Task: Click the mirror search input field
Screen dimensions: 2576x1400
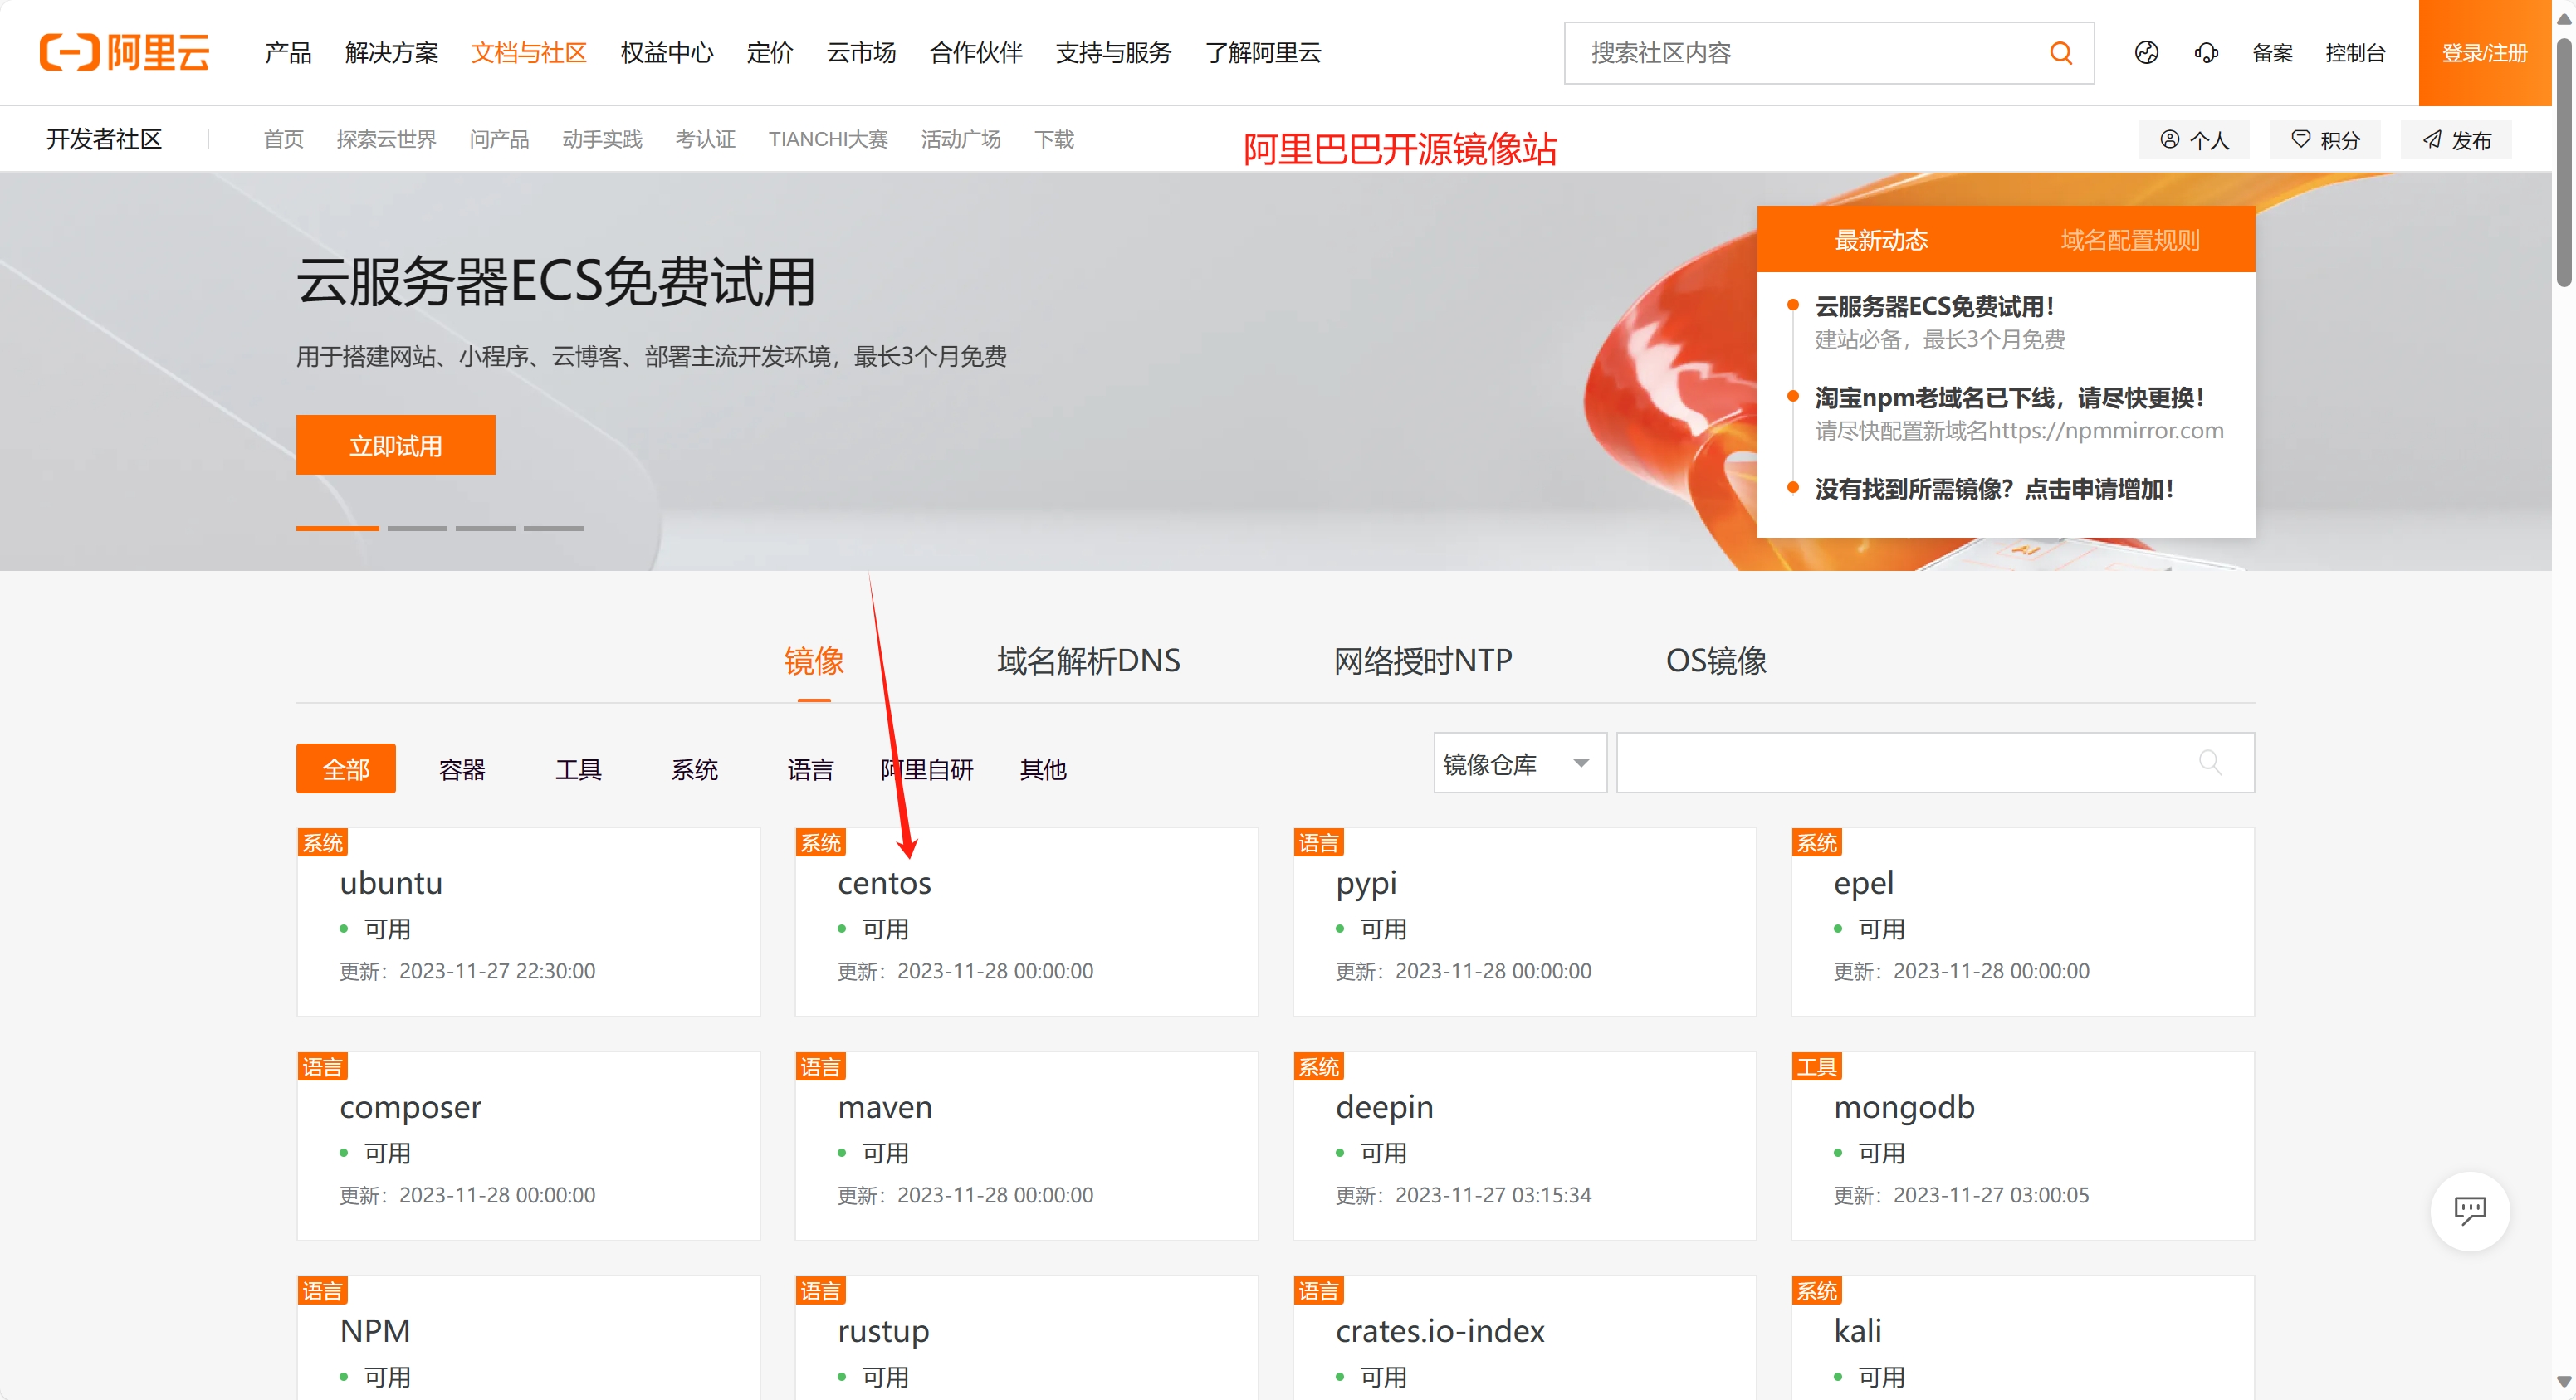Action: point(1900,764)
